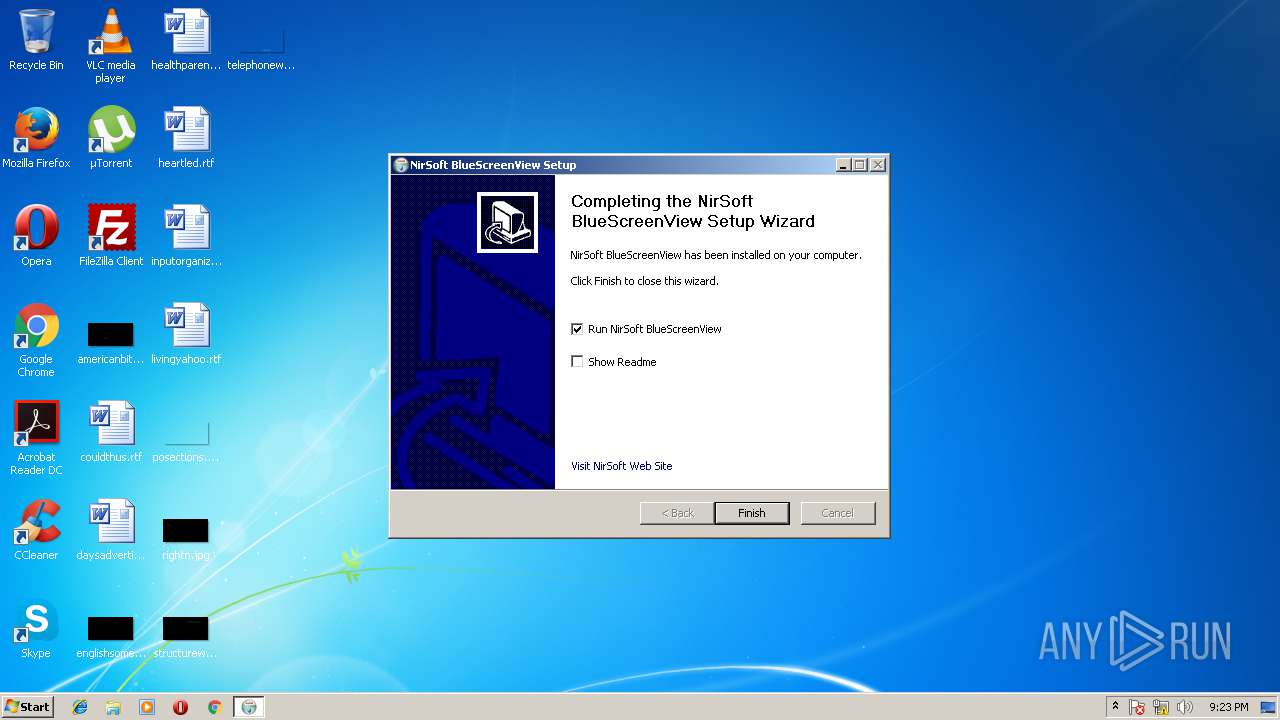Image resolution: width=1280 pixels, height=720 pixels.
Task: Select the posections... desktop file
Action: click(x=186, y=440)
